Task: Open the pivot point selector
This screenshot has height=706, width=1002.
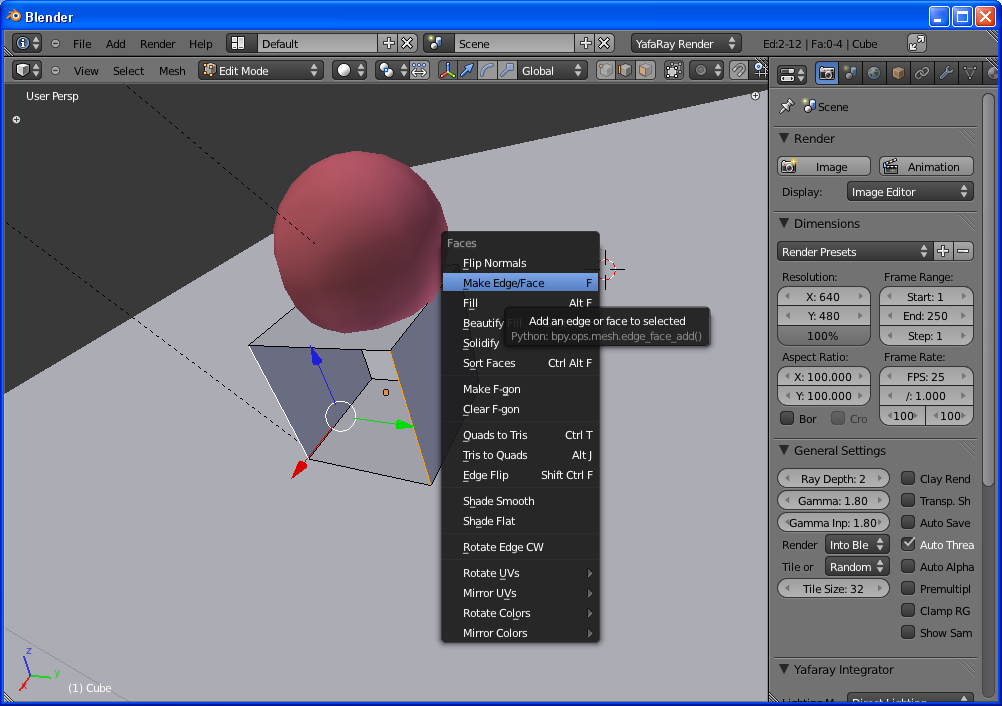Action: click(x=391, y=70)
